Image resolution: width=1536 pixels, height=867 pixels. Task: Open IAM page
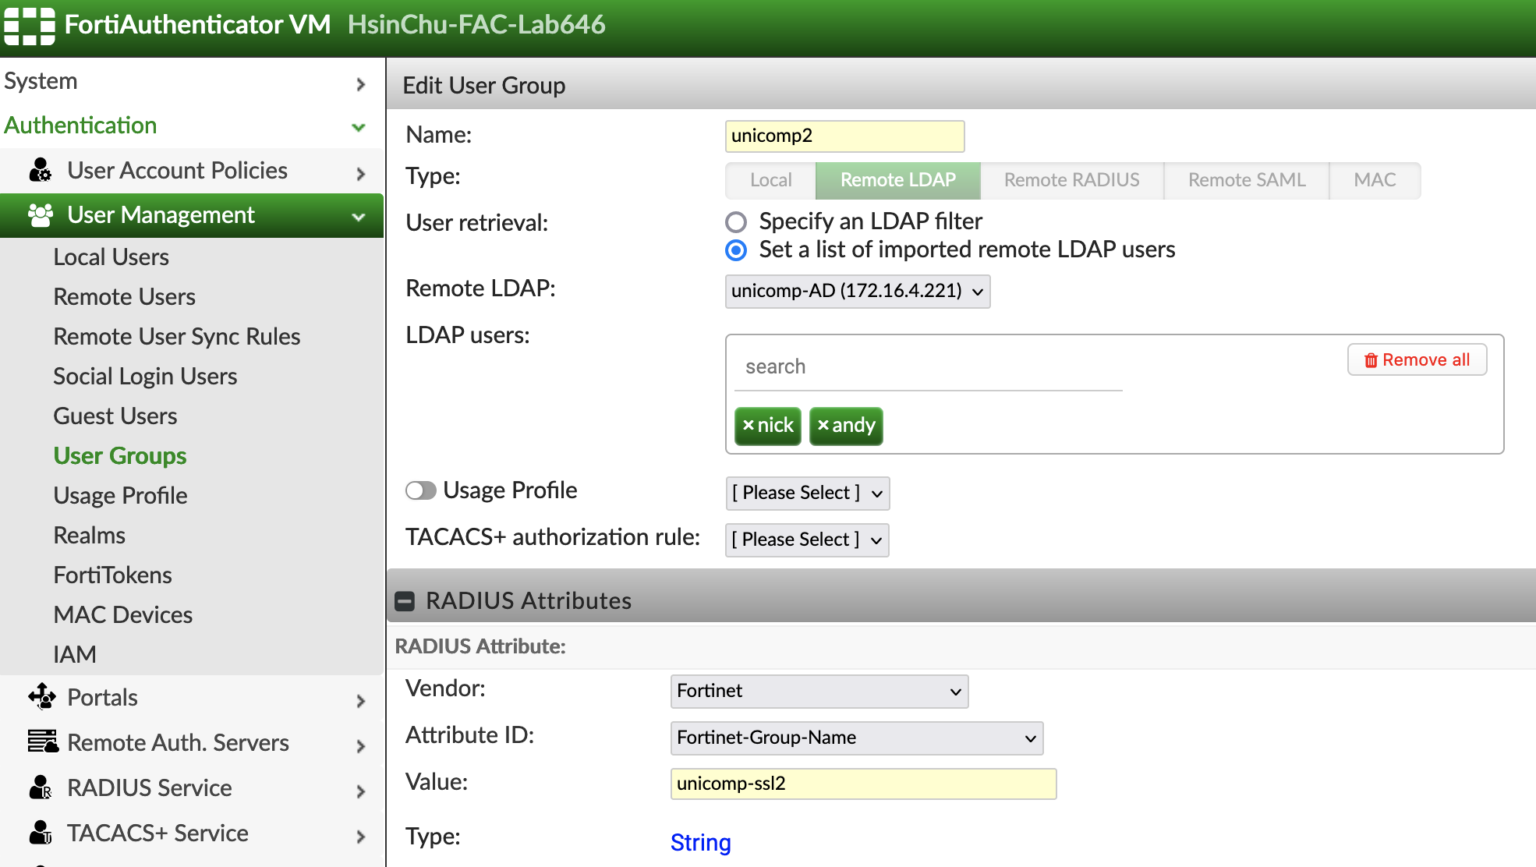pos(75,654)
